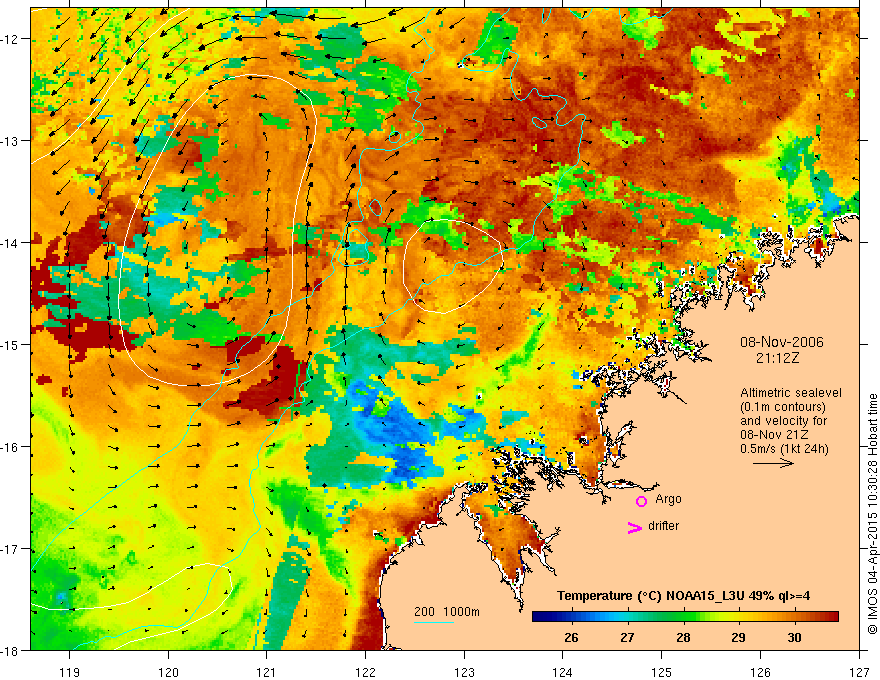Click the 0.5m/s velocity scale arrow
The height and width of the screenshot is (680, 880).
click(x=773, y=463)
